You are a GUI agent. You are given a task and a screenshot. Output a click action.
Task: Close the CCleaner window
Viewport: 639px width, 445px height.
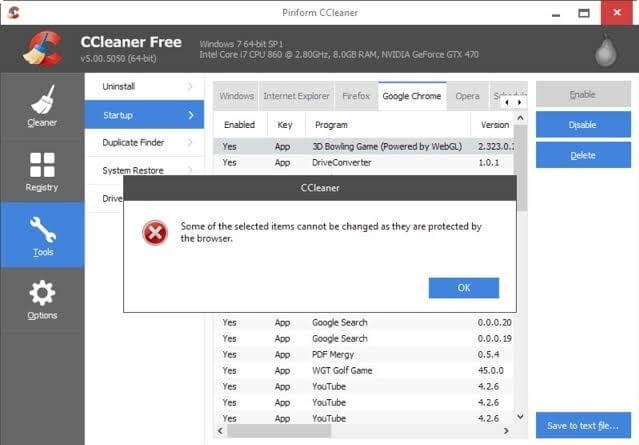(617, 13)
